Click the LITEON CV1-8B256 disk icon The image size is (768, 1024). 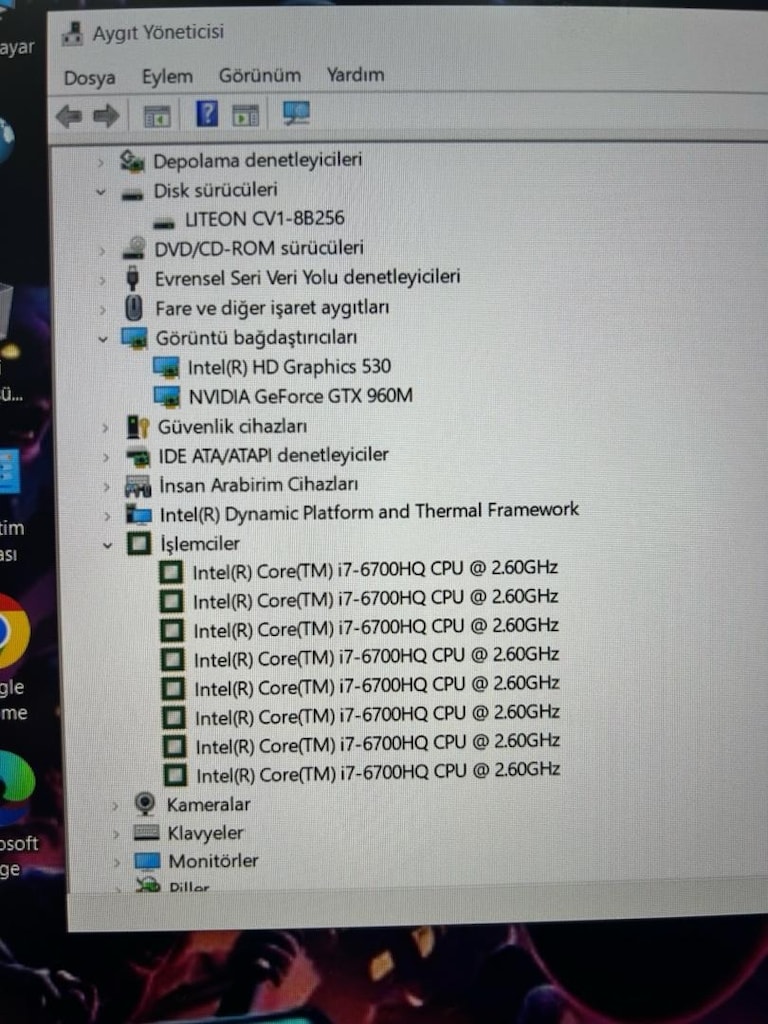coord(164,223)
